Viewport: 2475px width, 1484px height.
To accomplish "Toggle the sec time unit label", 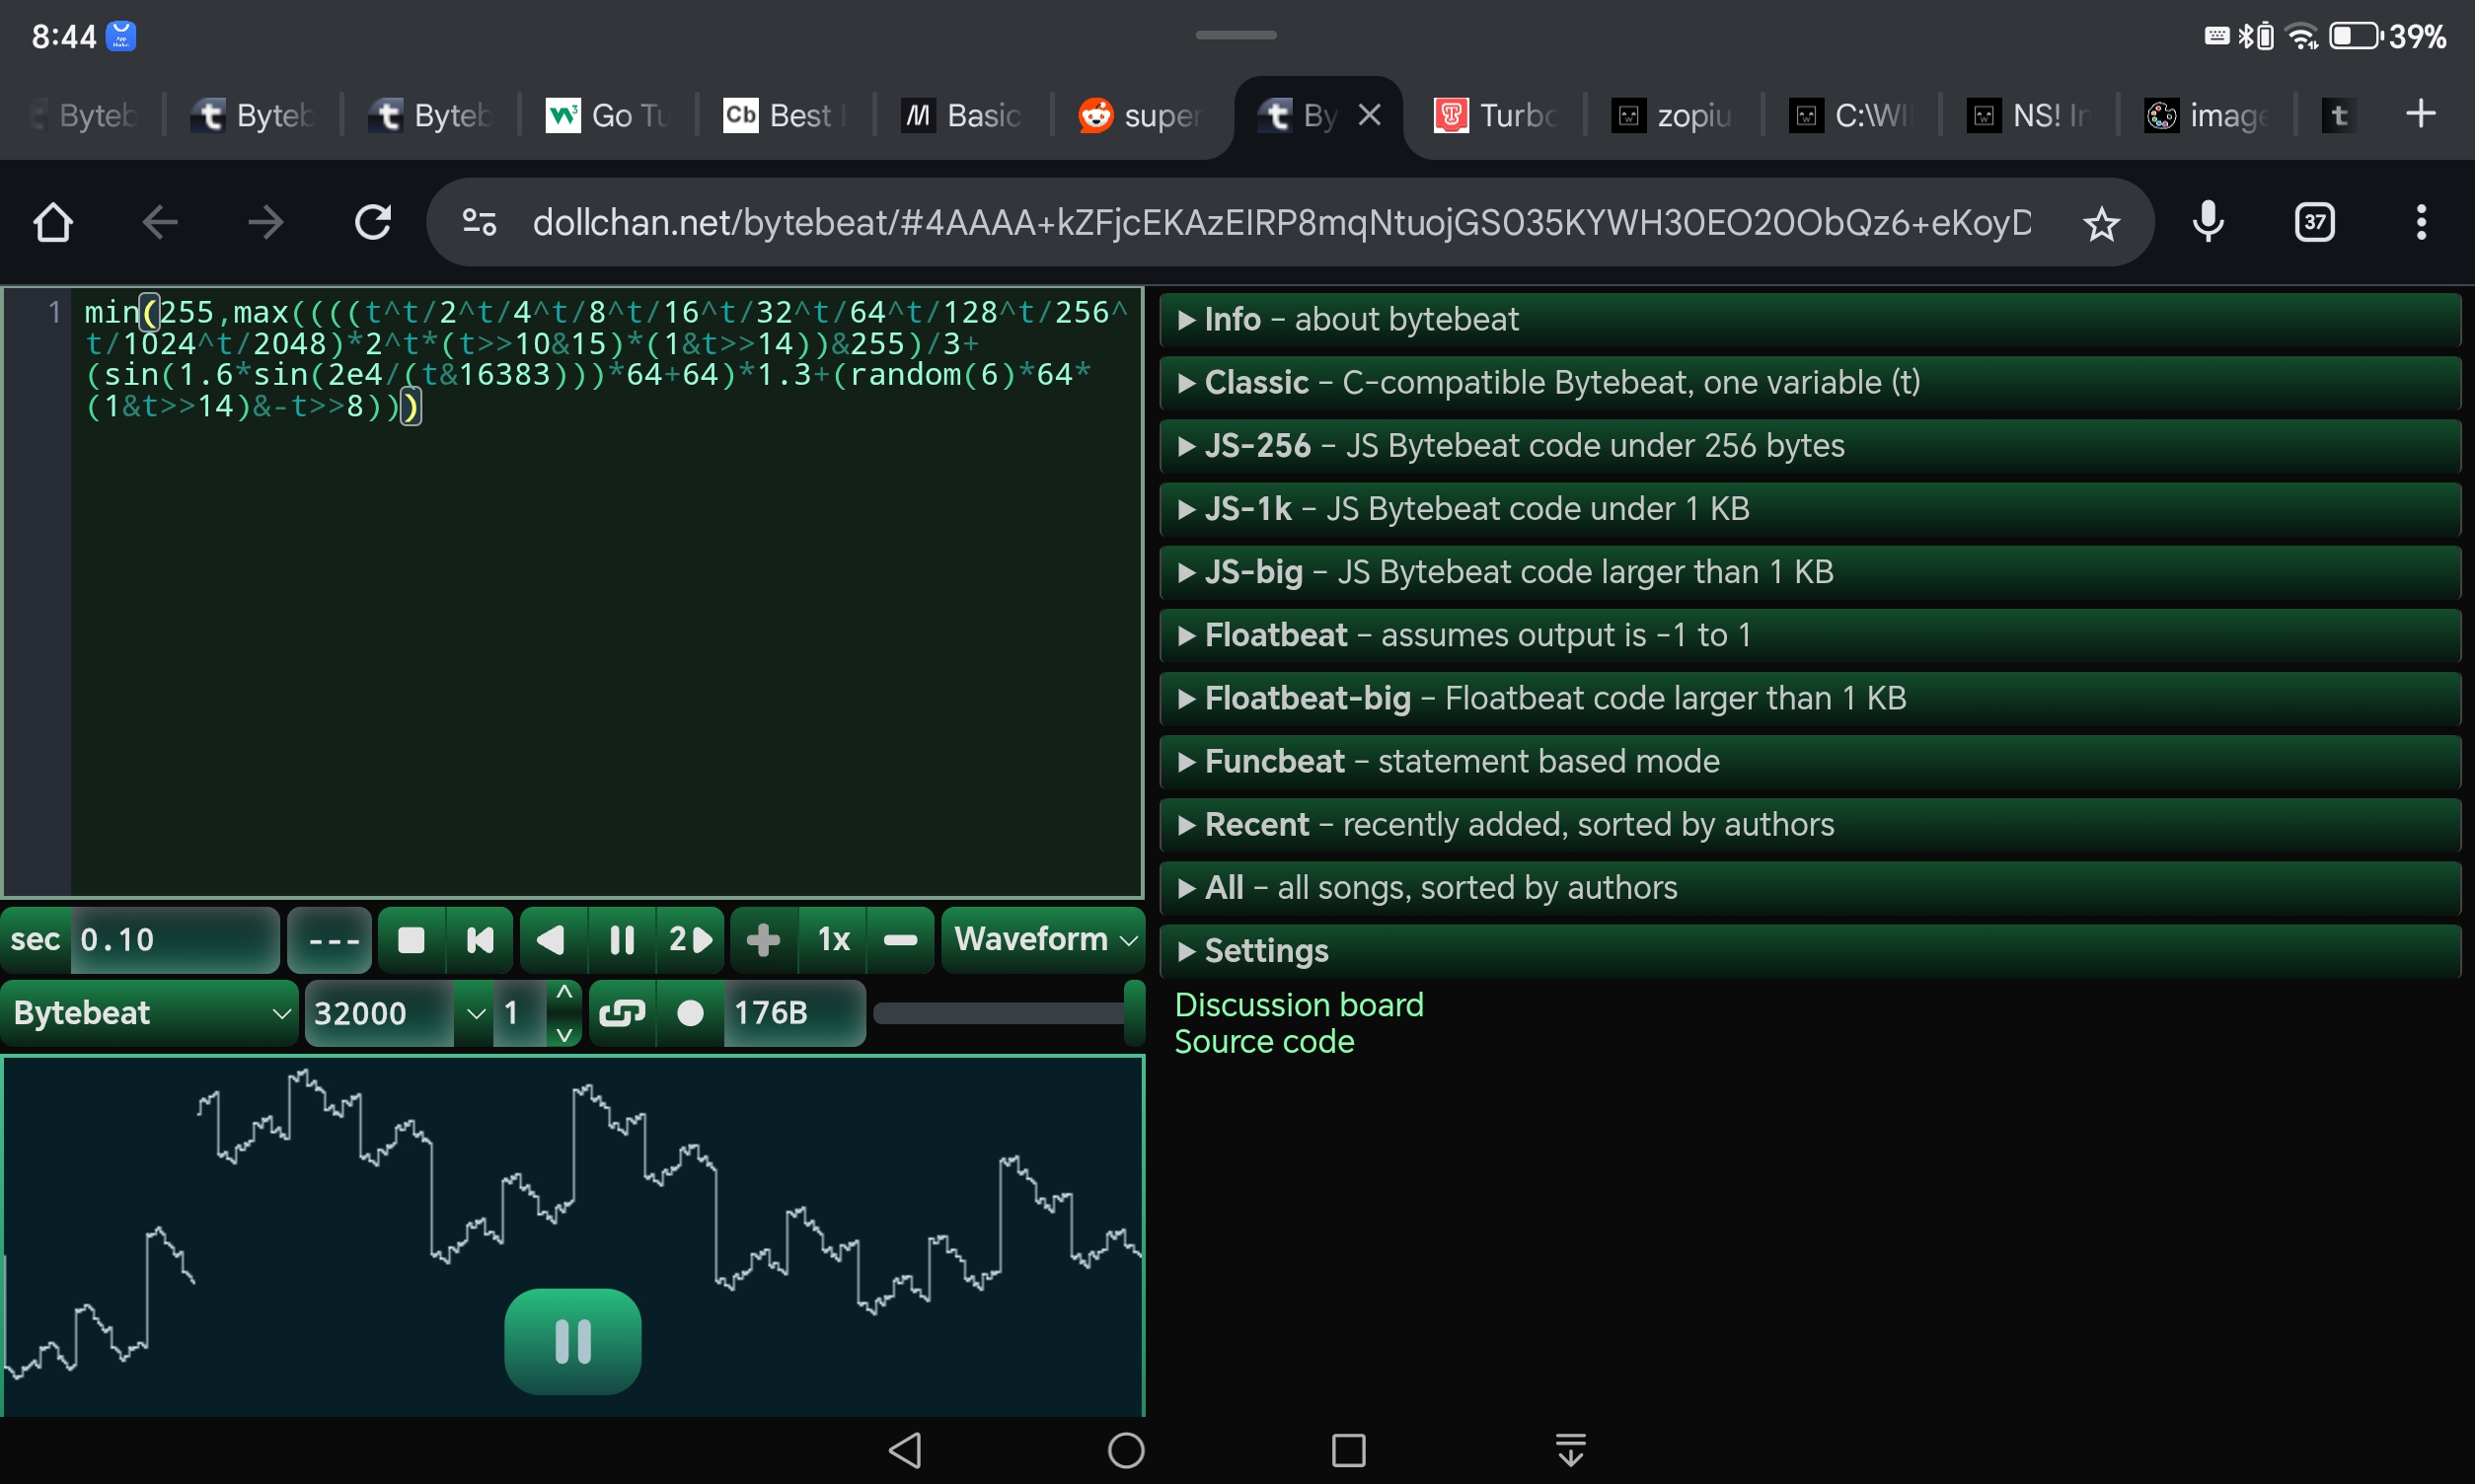I will pos(35,940).
